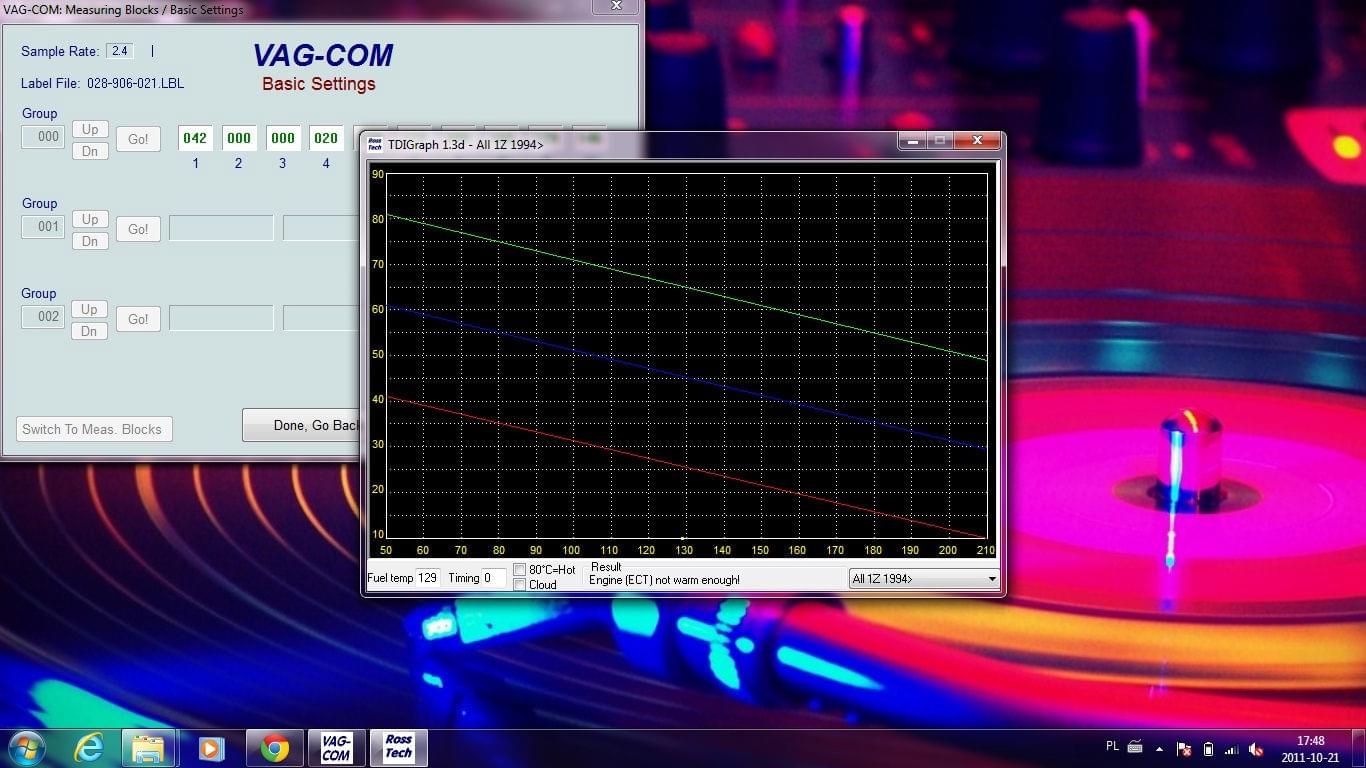The image size is (1366, 768).
Task: Switch to the VAG-COM taskbar button
Action: [x=336, y=748]
